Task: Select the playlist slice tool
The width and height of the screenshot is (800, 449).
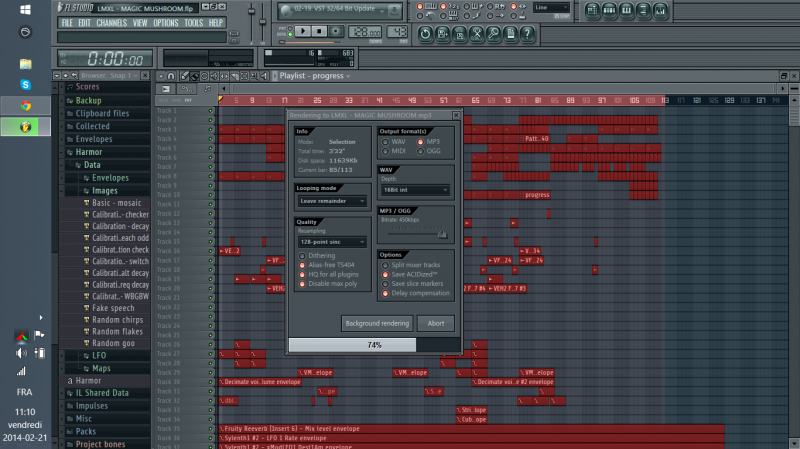Action: click(234, 76)
